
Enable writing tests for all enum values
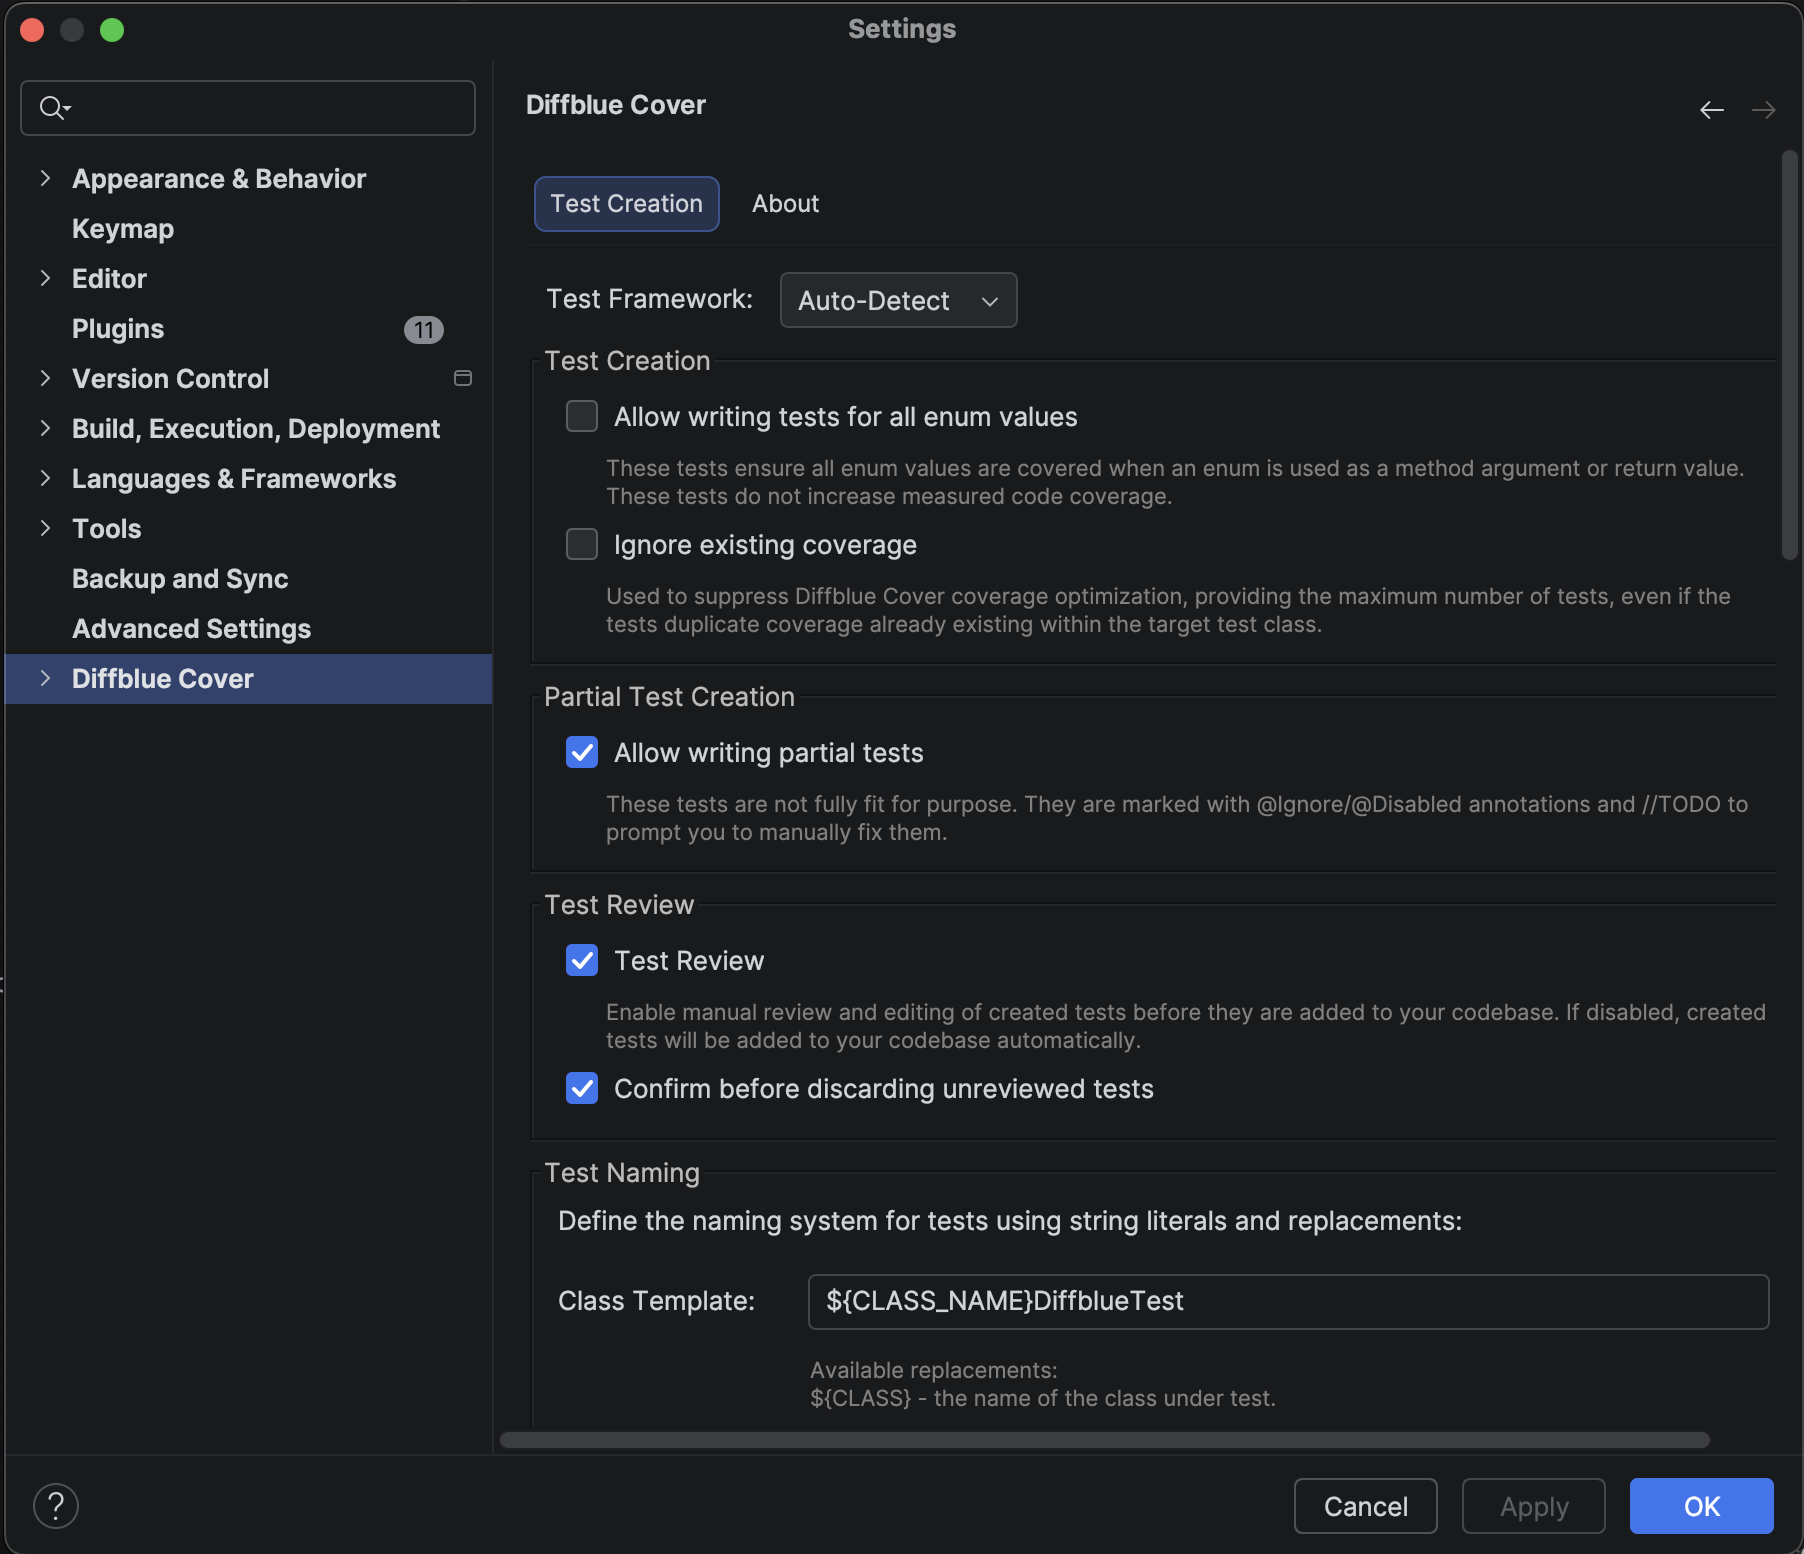click(x=582, y=416)
